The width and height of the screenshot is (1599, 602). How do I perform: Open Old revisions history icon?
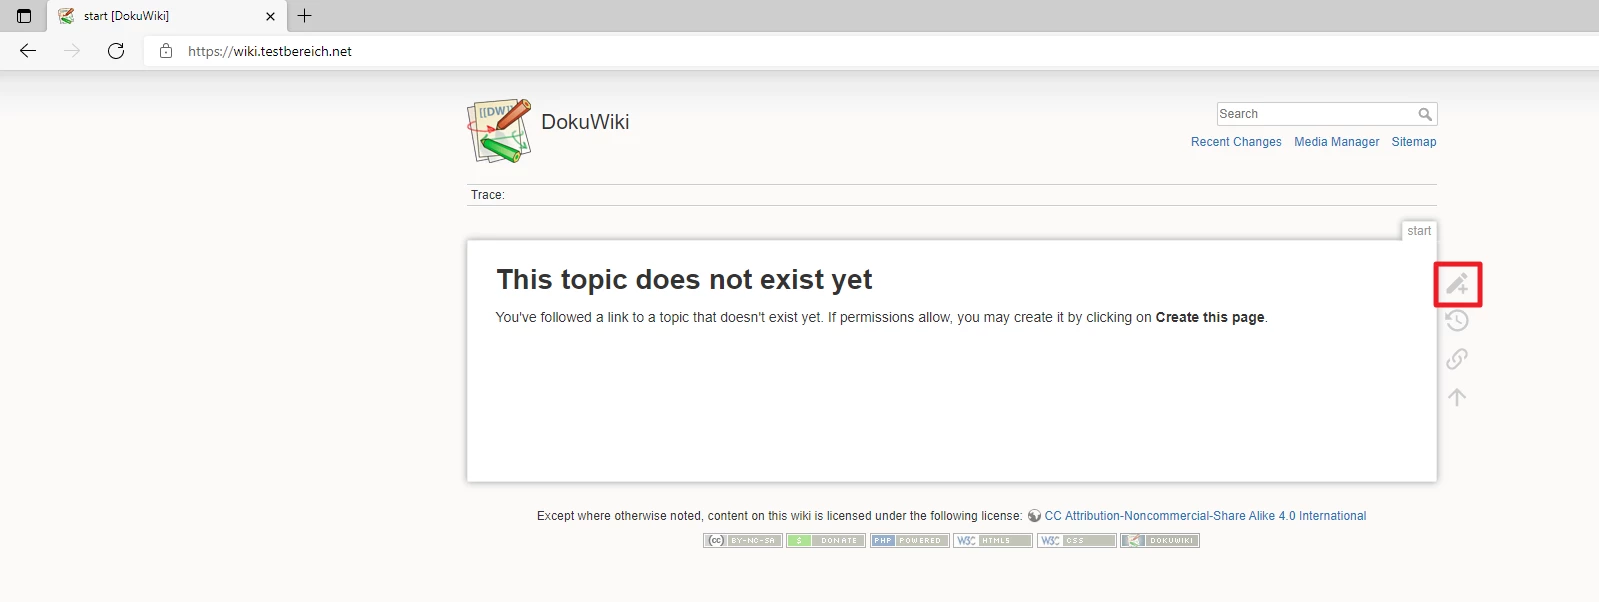pyautogui.click(x=1457, y=321)
